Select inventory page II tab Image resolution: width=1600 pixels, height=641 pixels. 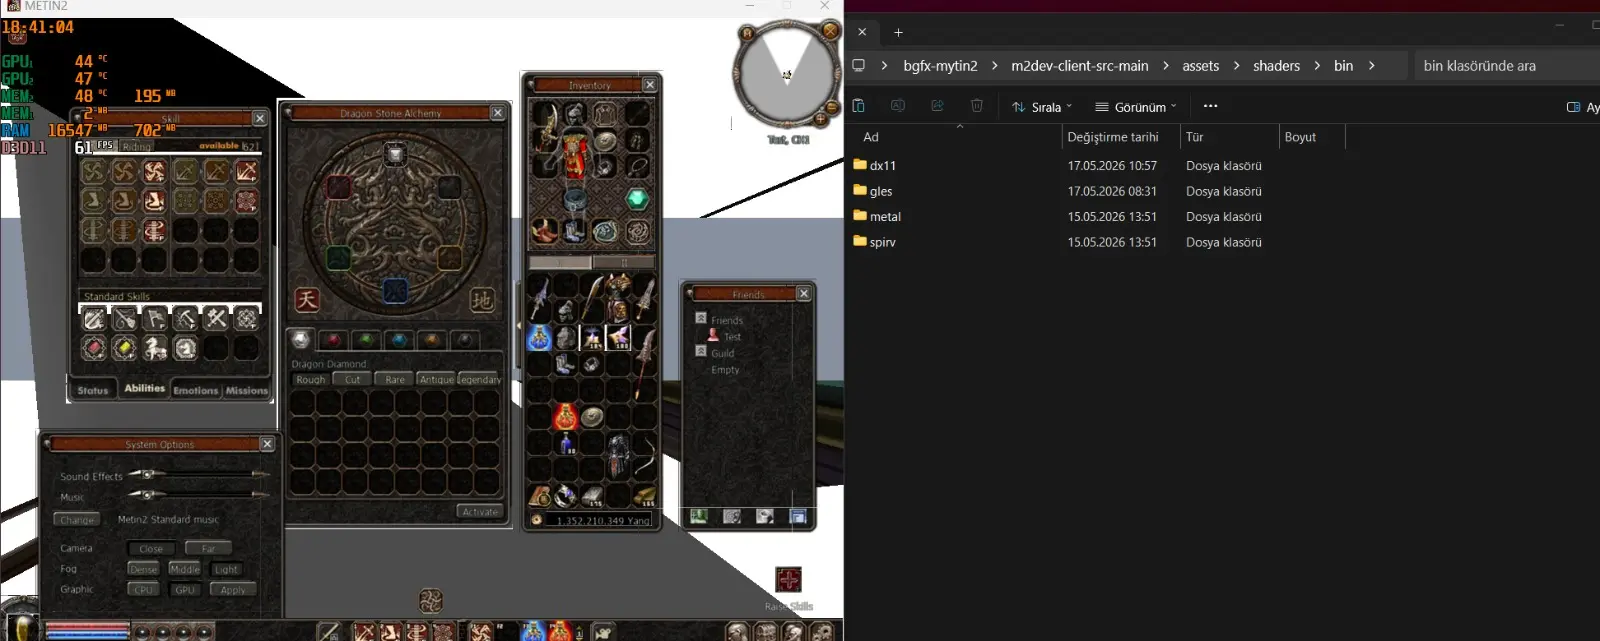click(623, 263)
